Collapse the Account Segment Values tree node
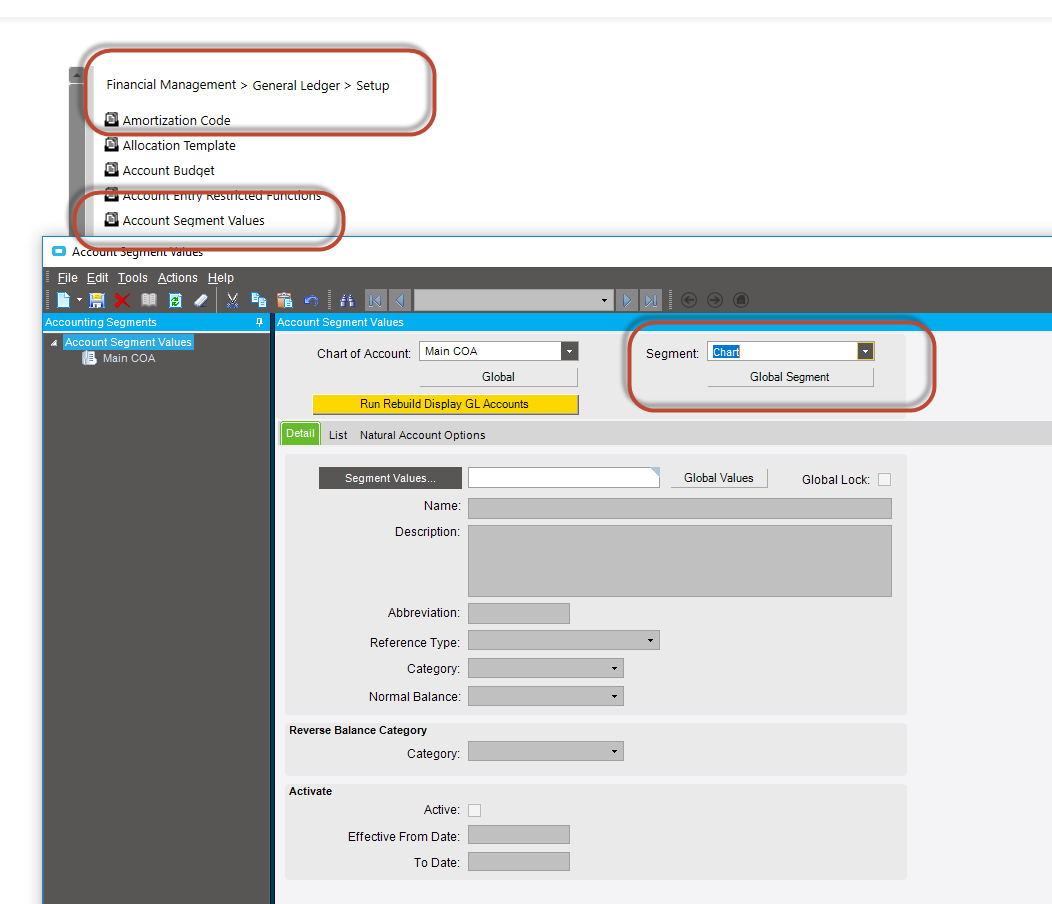 [54, 341]
